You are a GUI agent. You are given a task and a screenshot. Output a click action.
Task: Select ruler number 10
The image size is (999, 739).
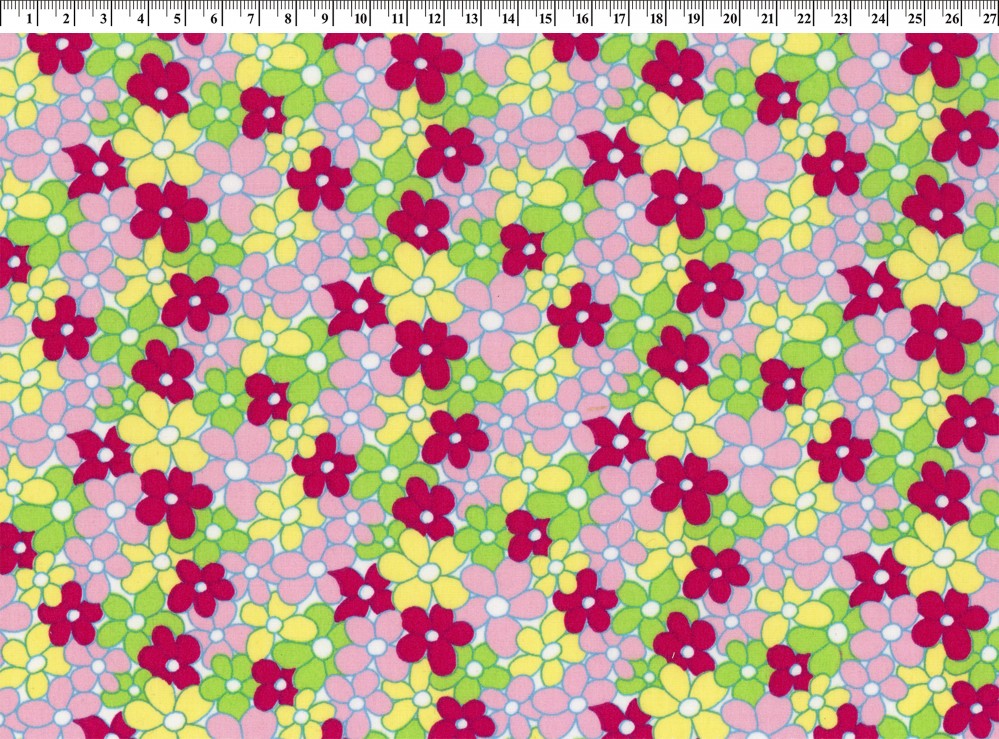361,19
